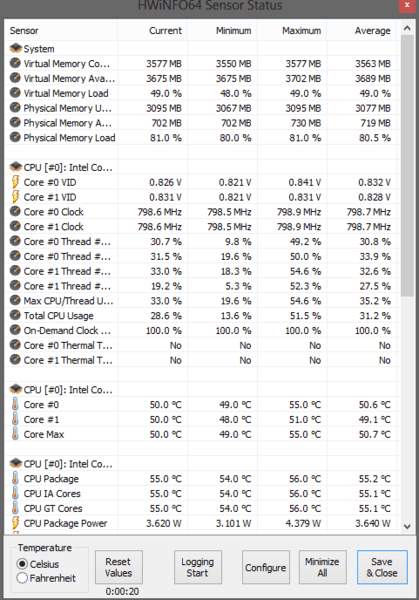Reset Values of all sensors

pos(119,567)
